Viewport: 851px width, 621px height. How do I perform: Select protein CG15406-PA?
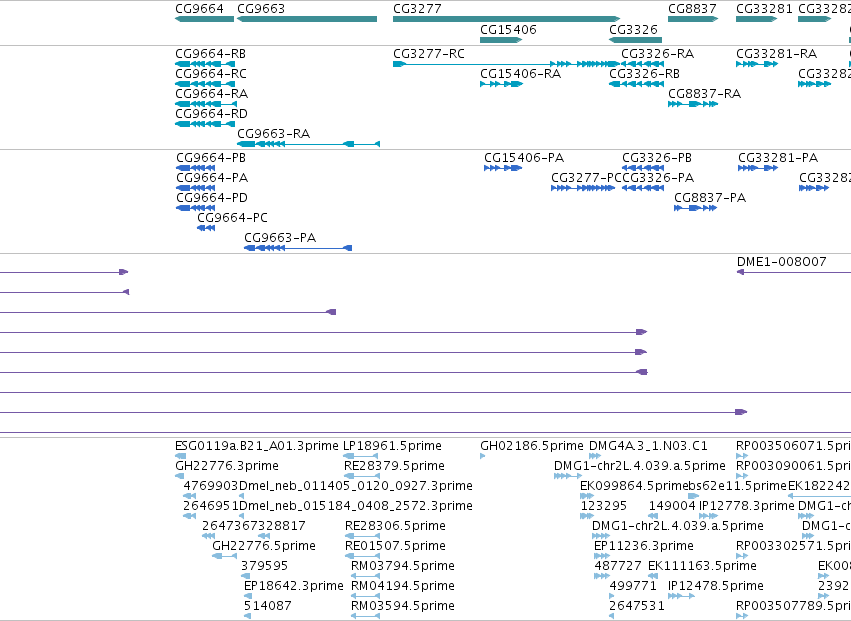pyautogui.click(x=524, y=158)
